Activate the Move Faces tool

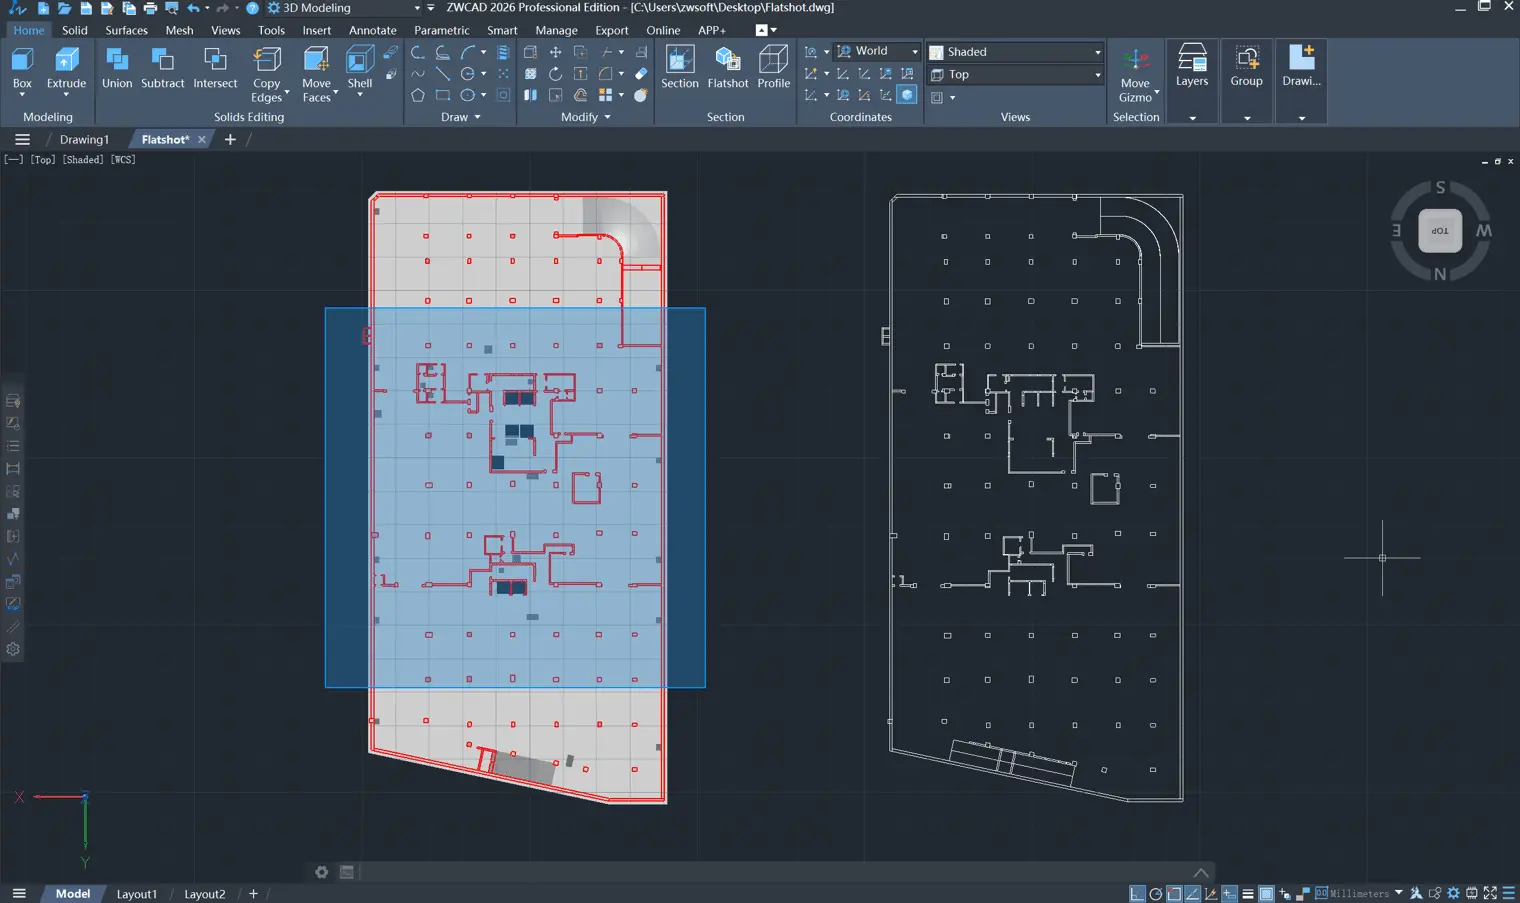tap(317, 74)
